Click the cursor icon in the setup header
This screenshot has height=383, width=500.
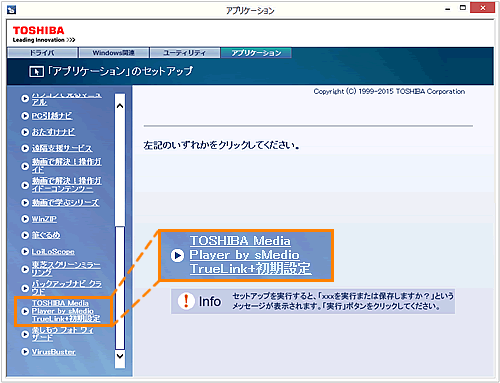(36, 71)
